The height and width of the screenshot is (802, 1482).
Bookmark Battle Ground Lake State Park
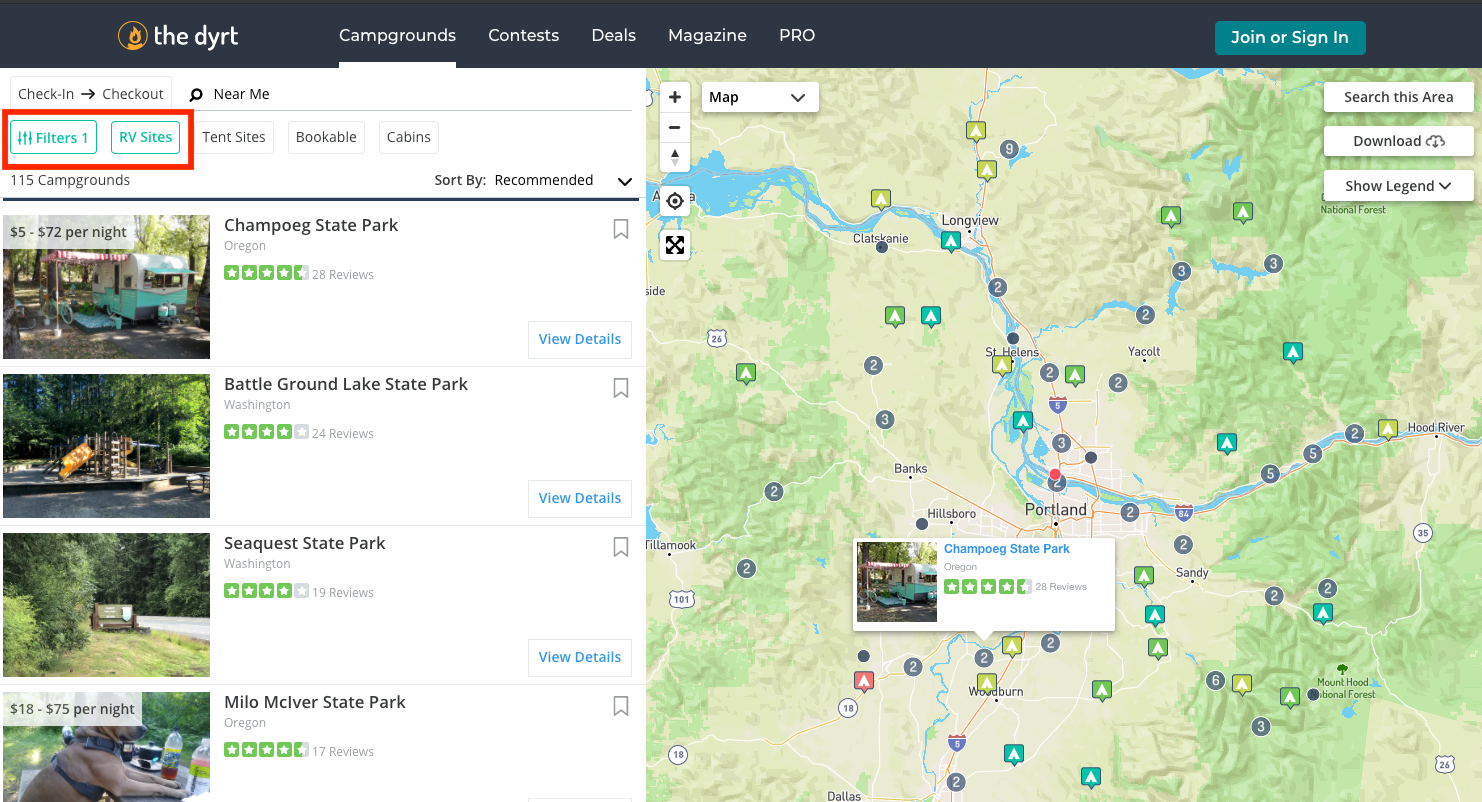click(x=621, y=388)
